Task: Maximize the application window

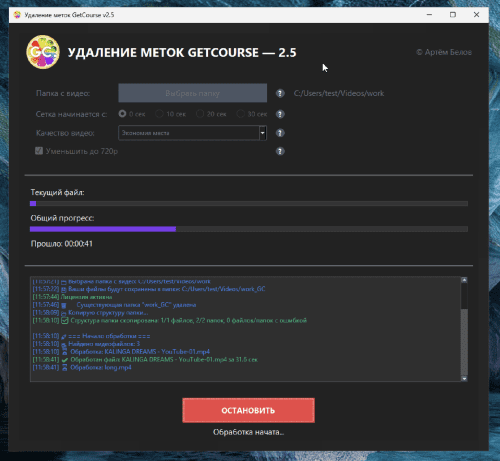Action: (x=453, y=15)
